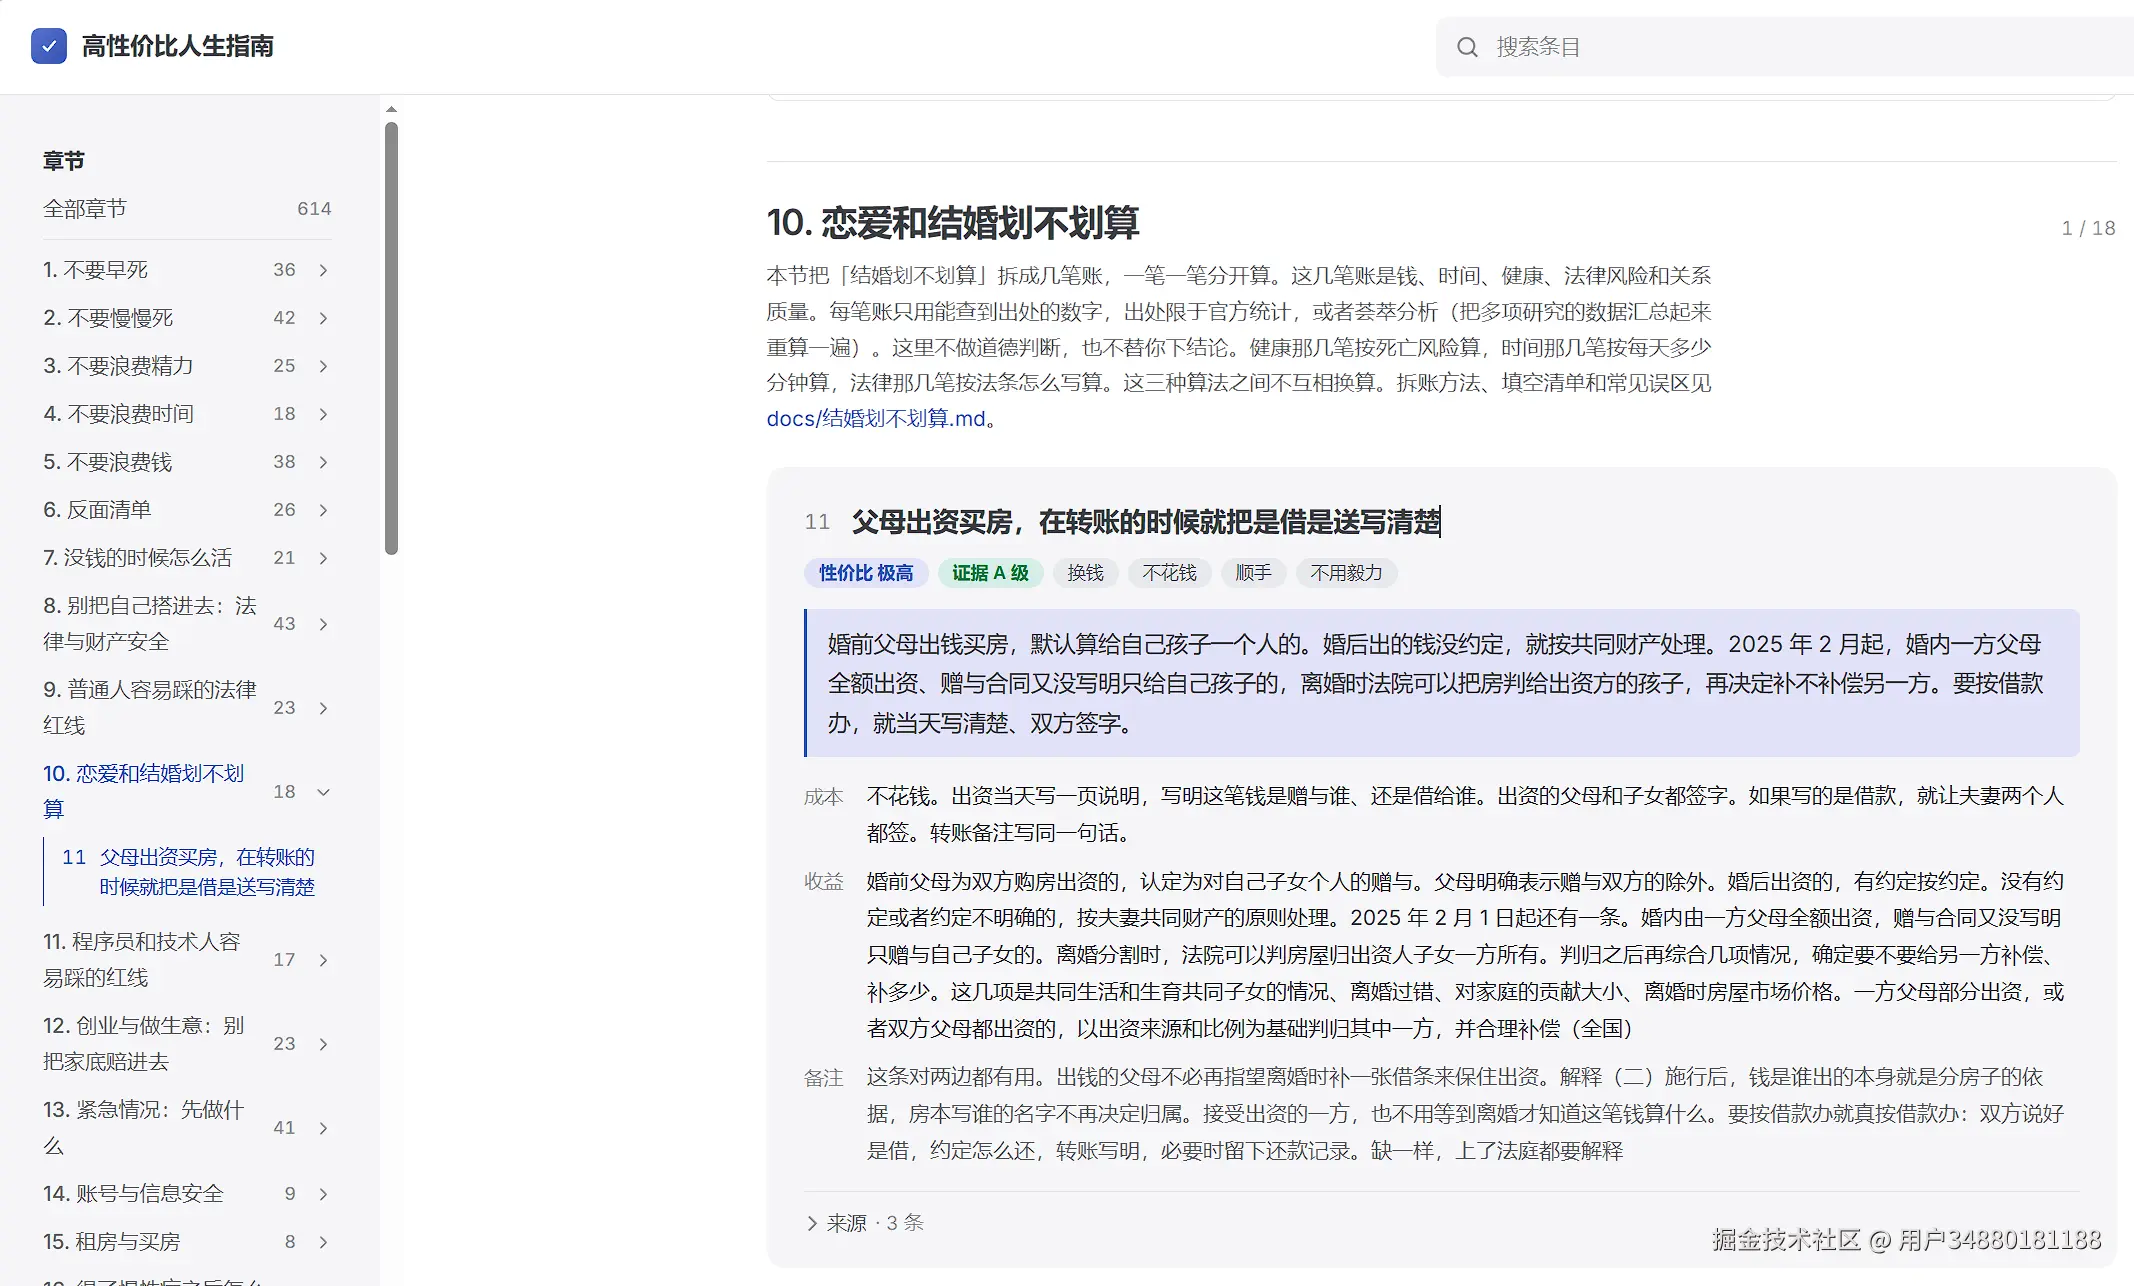Open chapter 3. 不要浪费精力
The height and width of the screenshot is (1286, 2134).
(x=118, y=366)
